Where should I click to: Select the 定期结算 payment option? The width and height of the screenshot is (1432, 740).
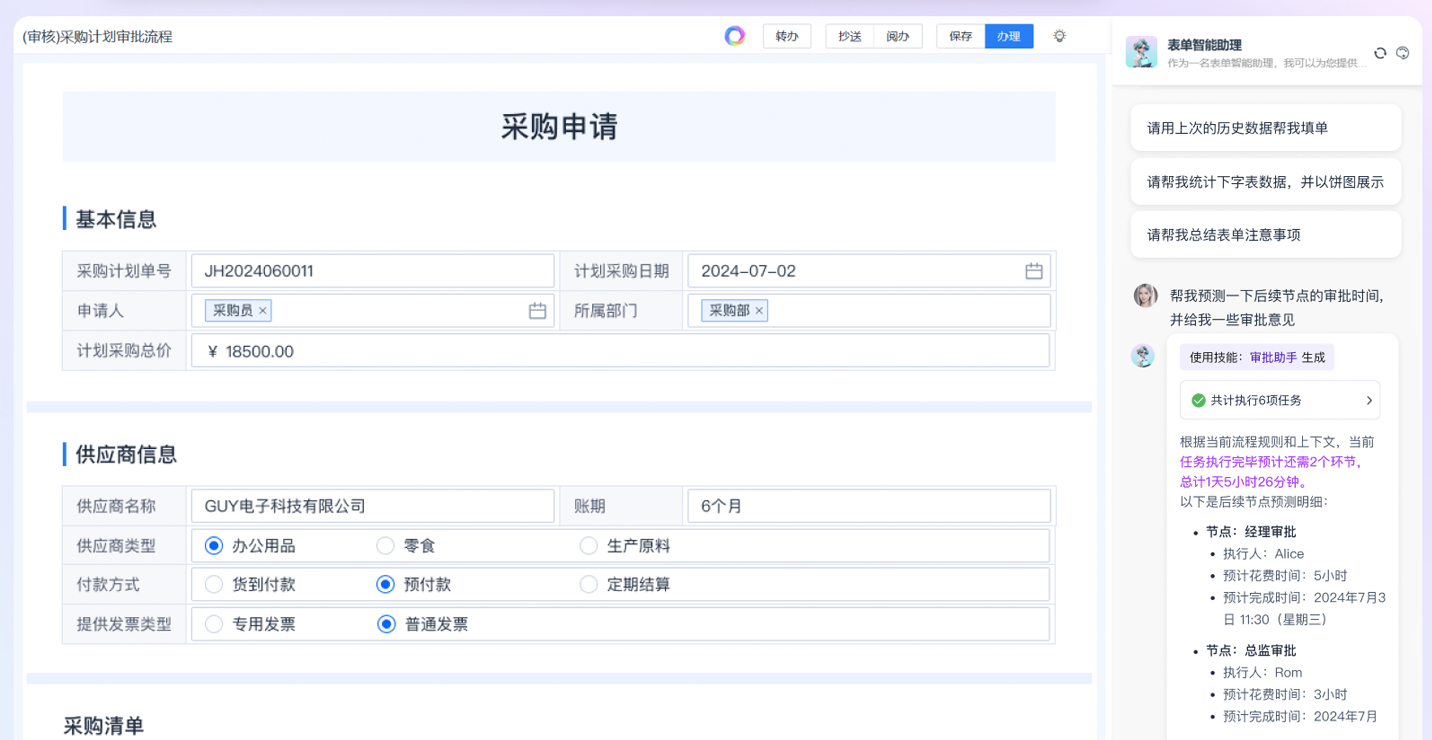589,584
